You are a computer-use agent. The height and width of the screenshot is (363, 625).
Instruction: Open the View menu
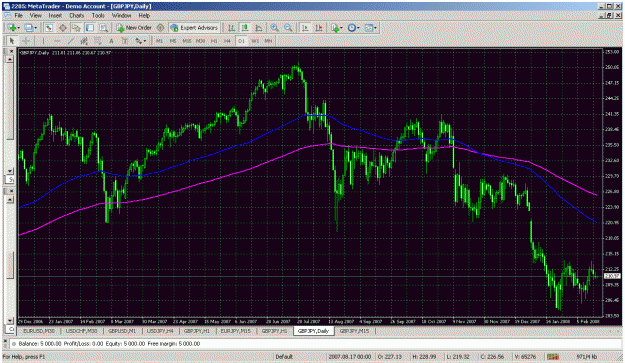click(x=35, y=16)
